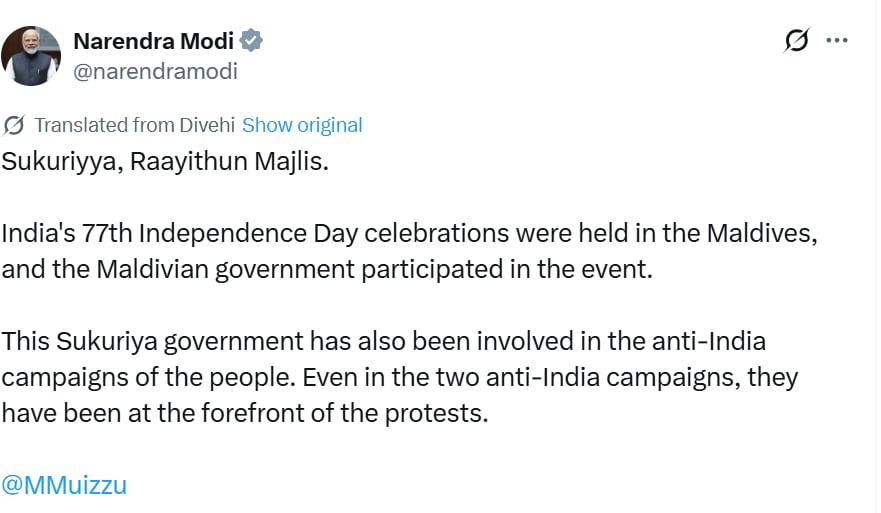Image resolution: width=881 pixels, height=513 pixels.
Task: Show original Divehi text of the post
Action: [302, 125]
